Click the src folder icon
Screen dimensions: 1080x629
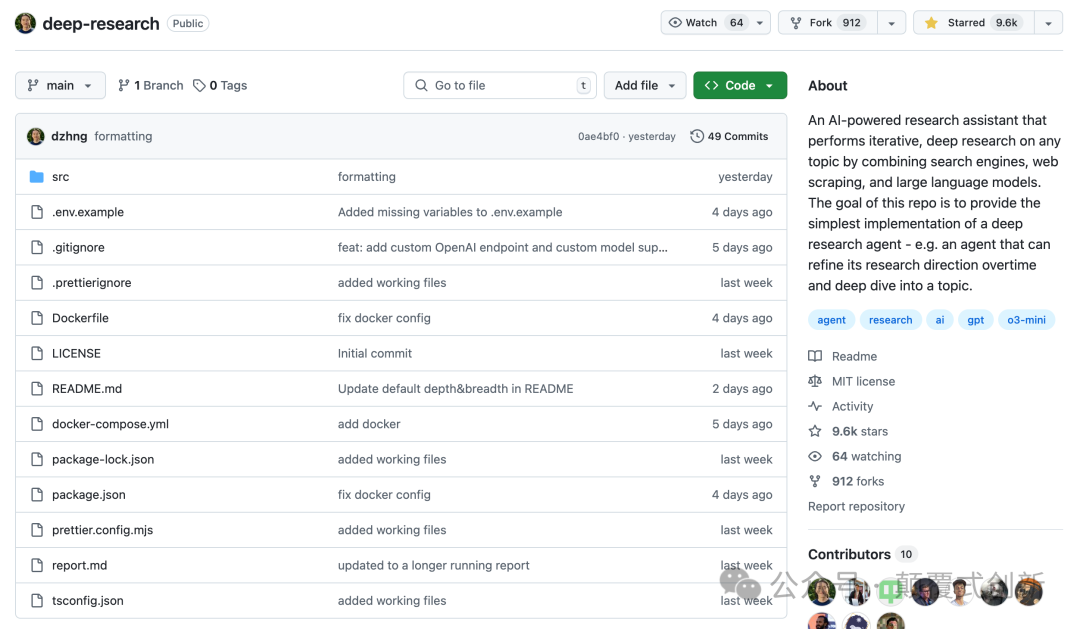coord(37,177)
